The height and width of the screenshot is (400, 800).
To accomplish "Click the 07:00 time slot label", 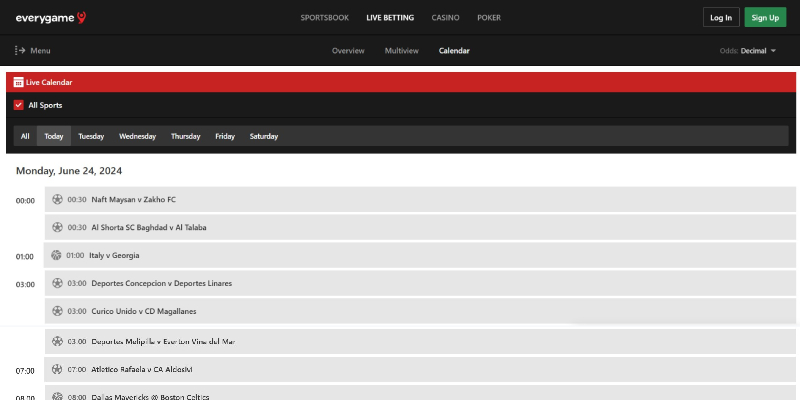I will (25, 371).
